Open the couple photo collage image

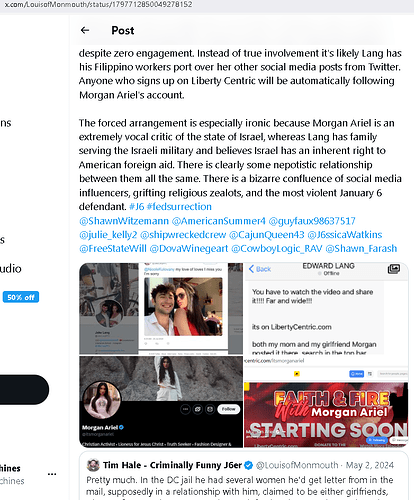pyautogui.click(x=161, y=309)
